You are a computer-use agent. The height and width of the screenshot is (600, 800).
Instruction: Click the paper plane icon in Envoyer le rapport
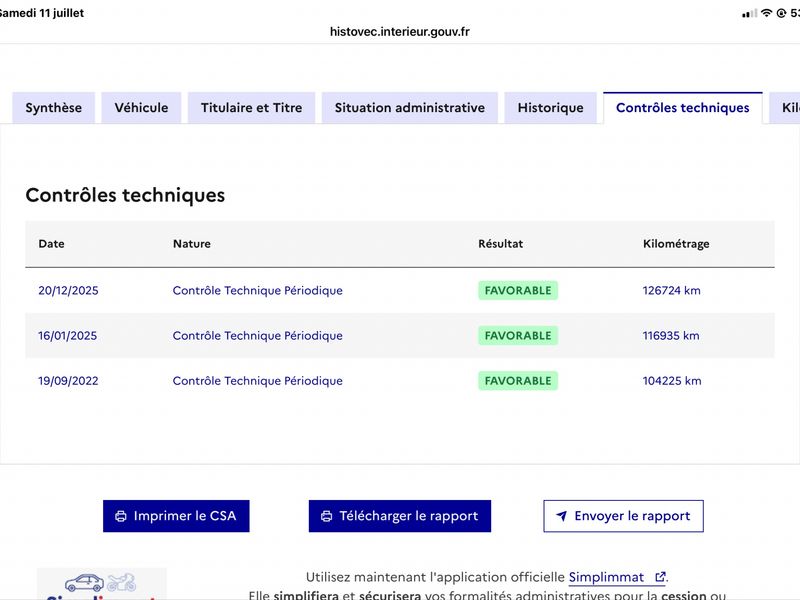click(x=561, y=516)
